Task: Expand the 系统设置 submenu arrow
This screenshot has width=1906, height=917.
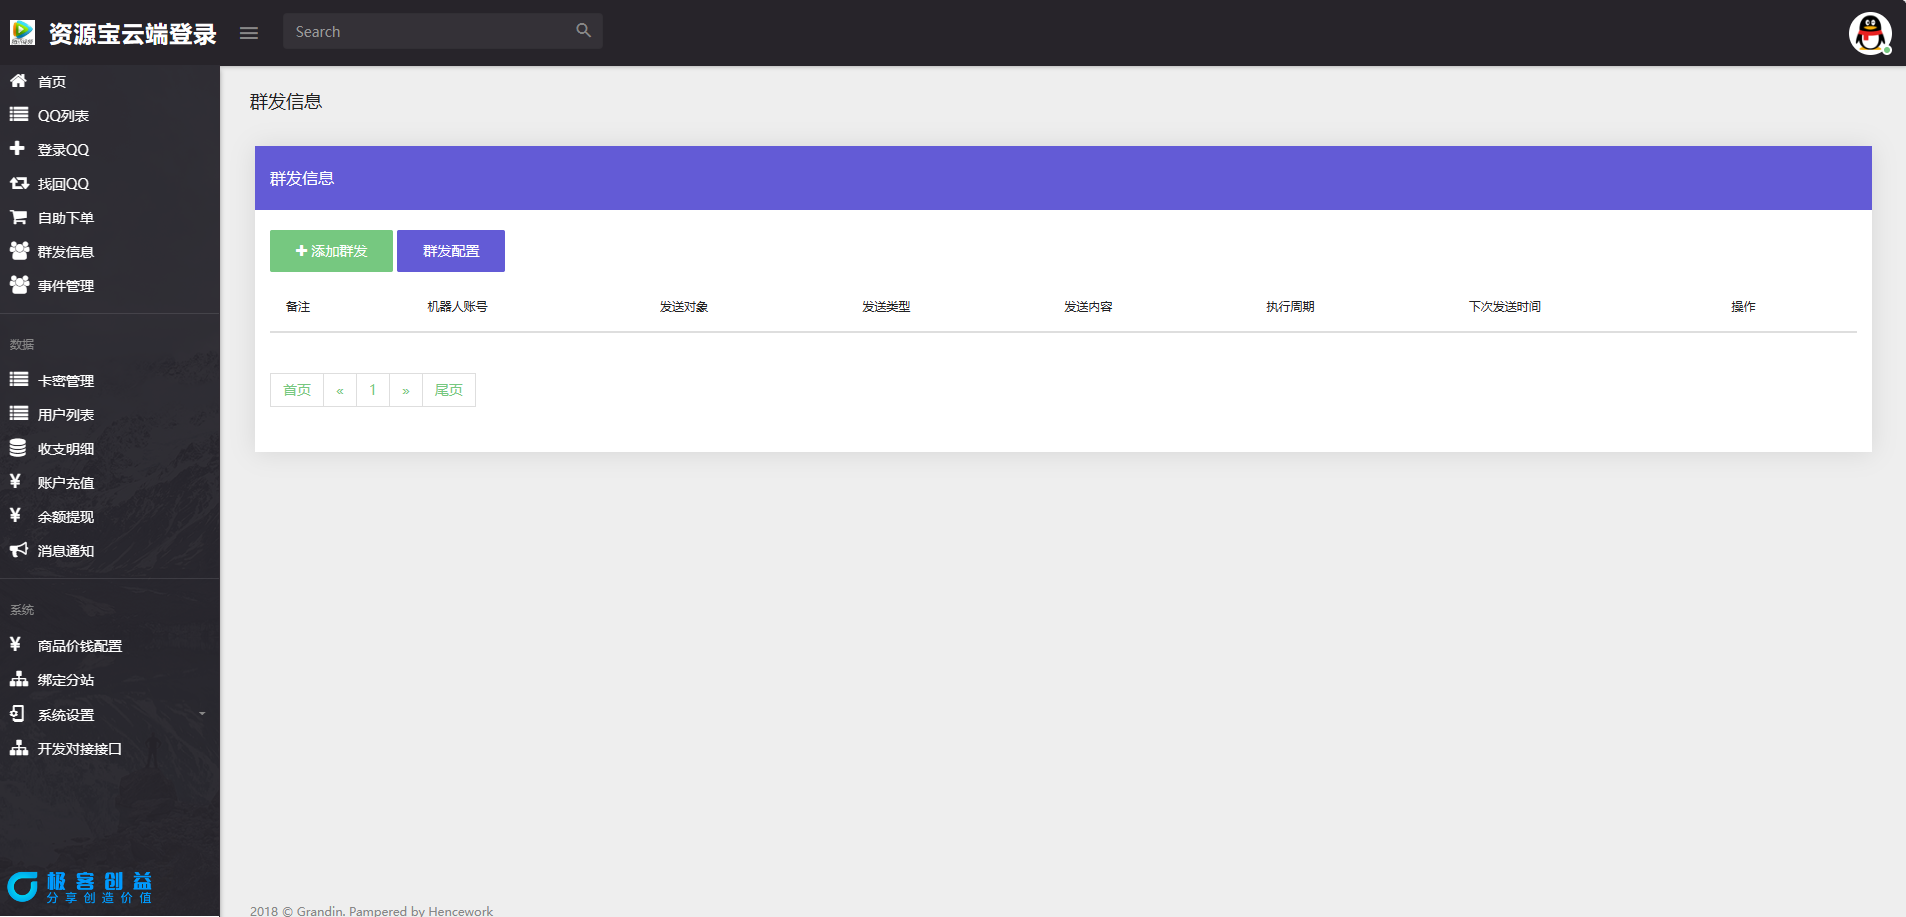Action: tap(202, 714)
